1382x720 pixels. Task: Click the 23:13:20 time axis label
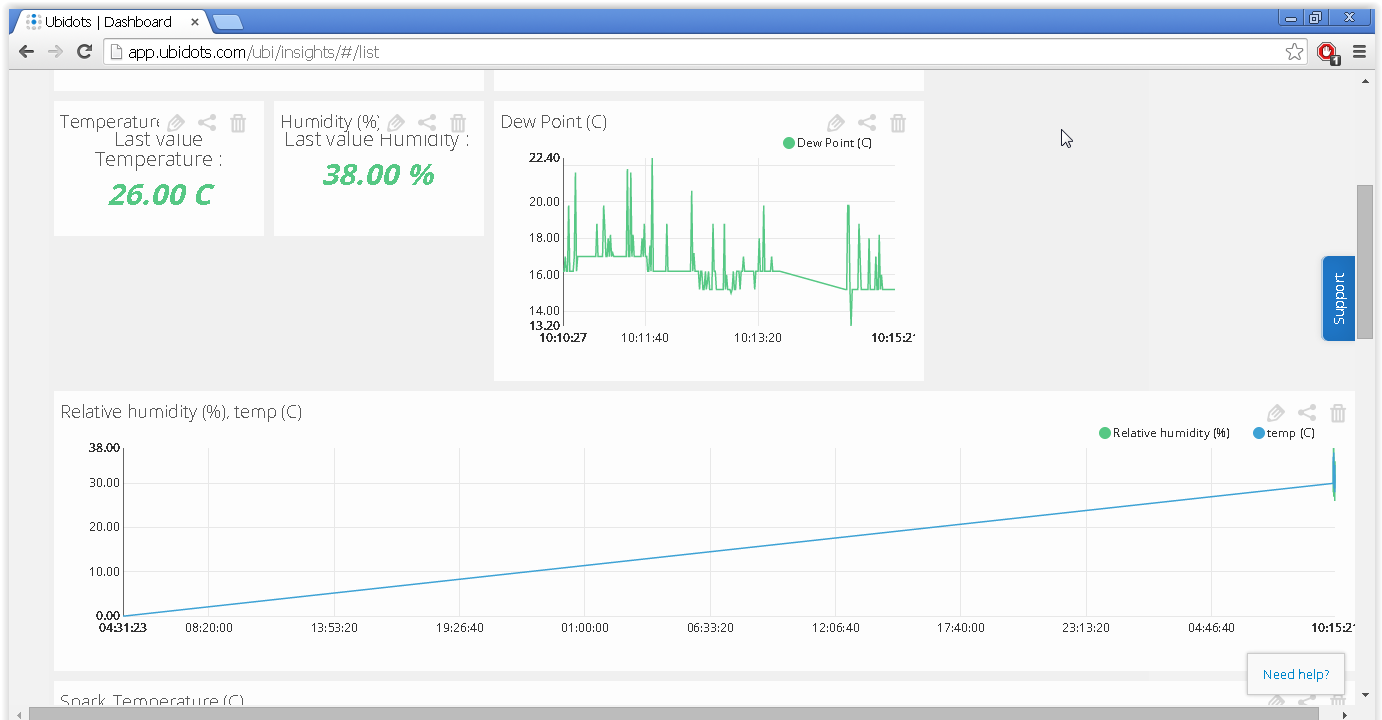pos(1085,628)
